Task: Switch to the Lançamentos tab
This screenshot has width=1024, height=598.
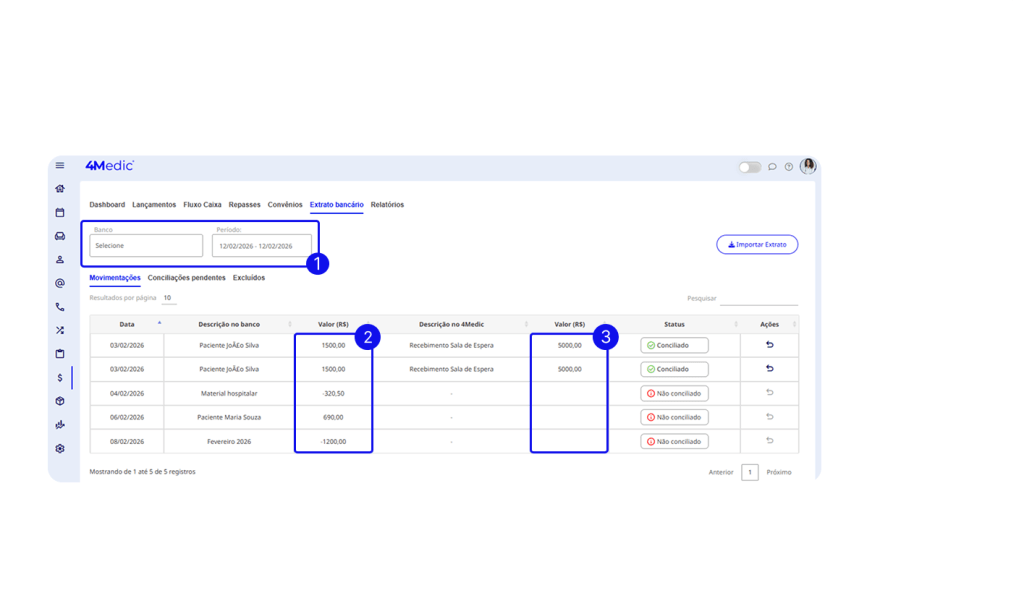Action: (154, 205)
